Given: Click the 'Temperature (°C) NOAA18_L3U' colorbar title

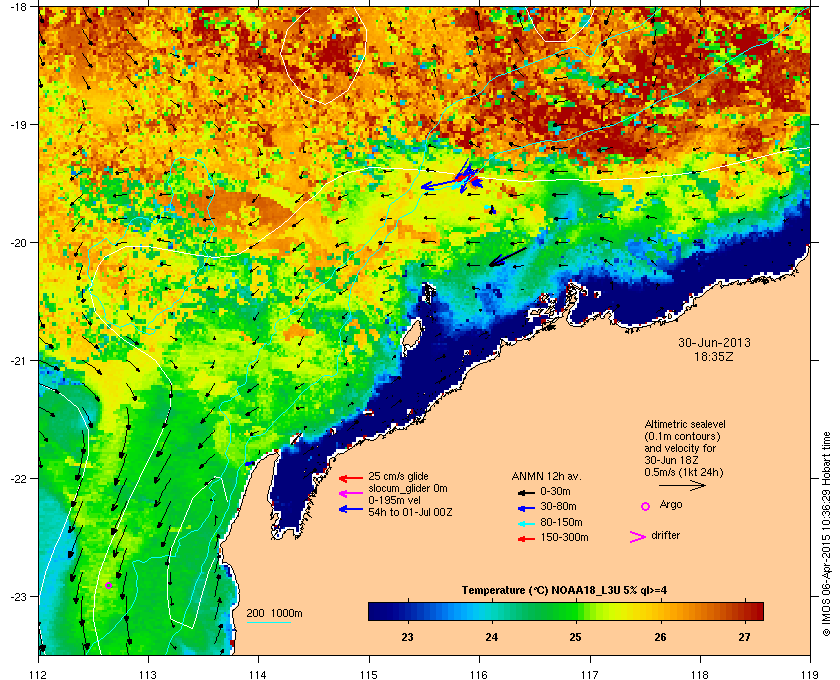Looking at the screenshot, I should tap(564, 590).
